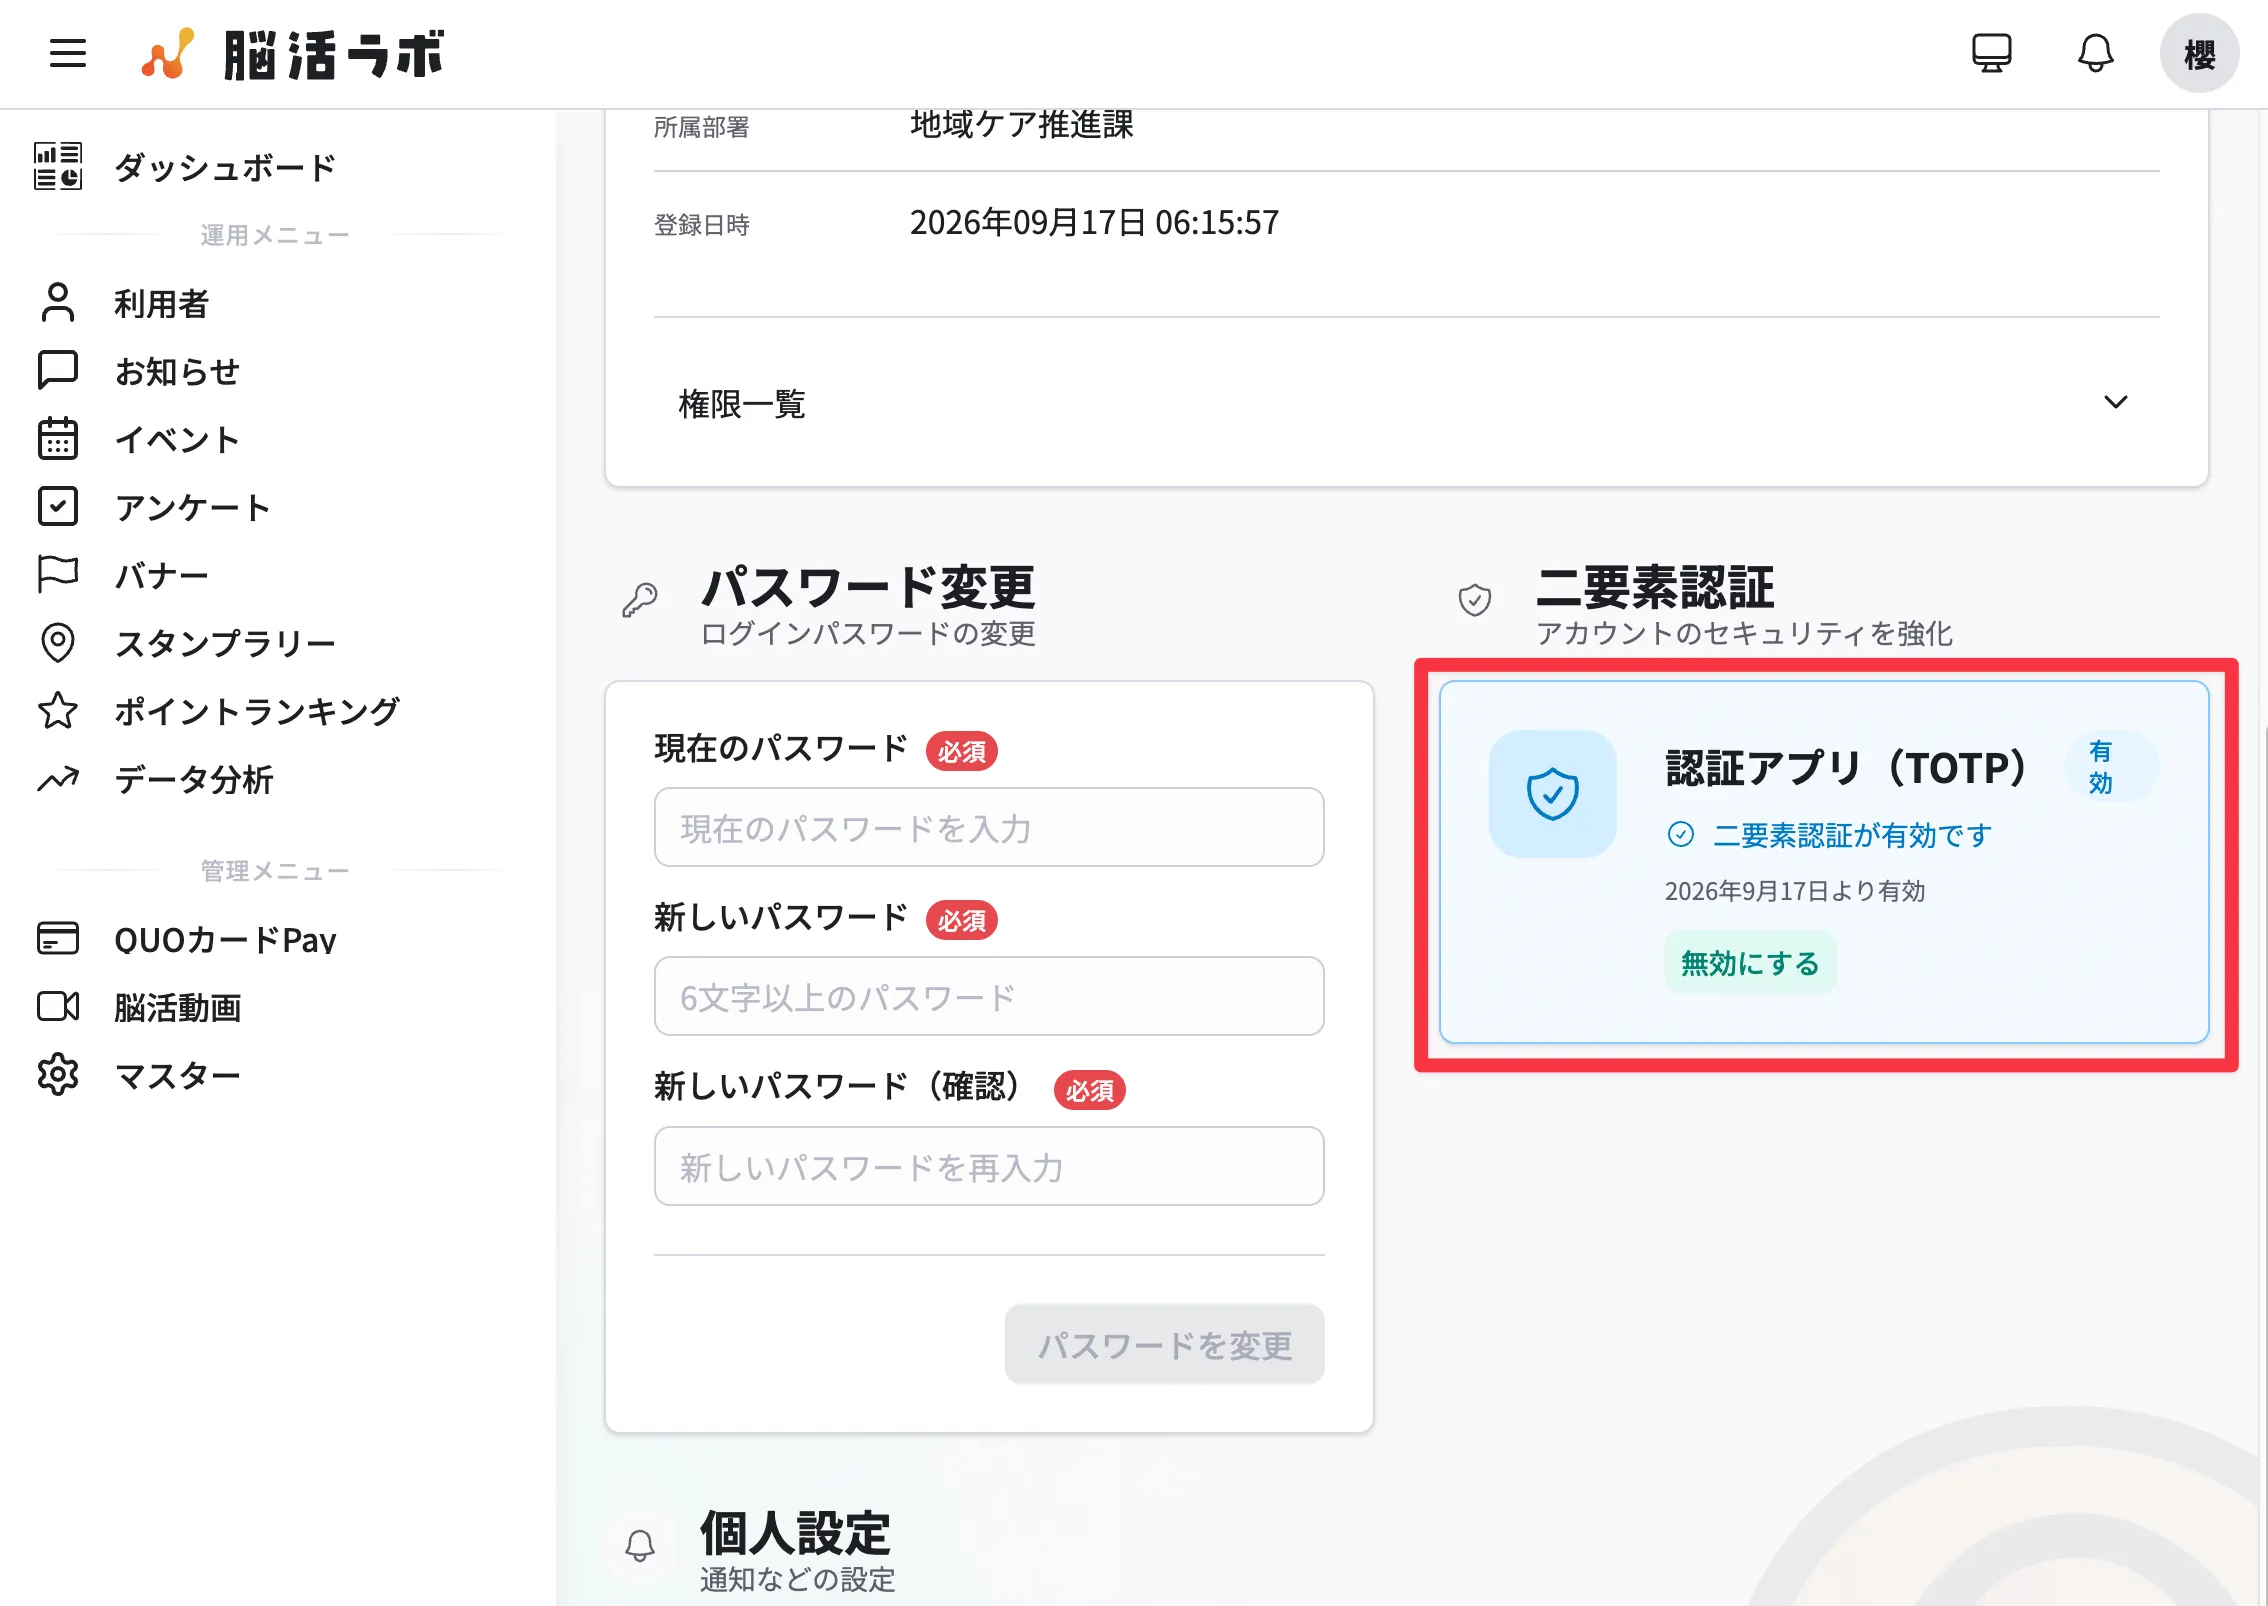Focus the 6文字以上のパスワード input field

pyautogui.click(x=989, y=996)
